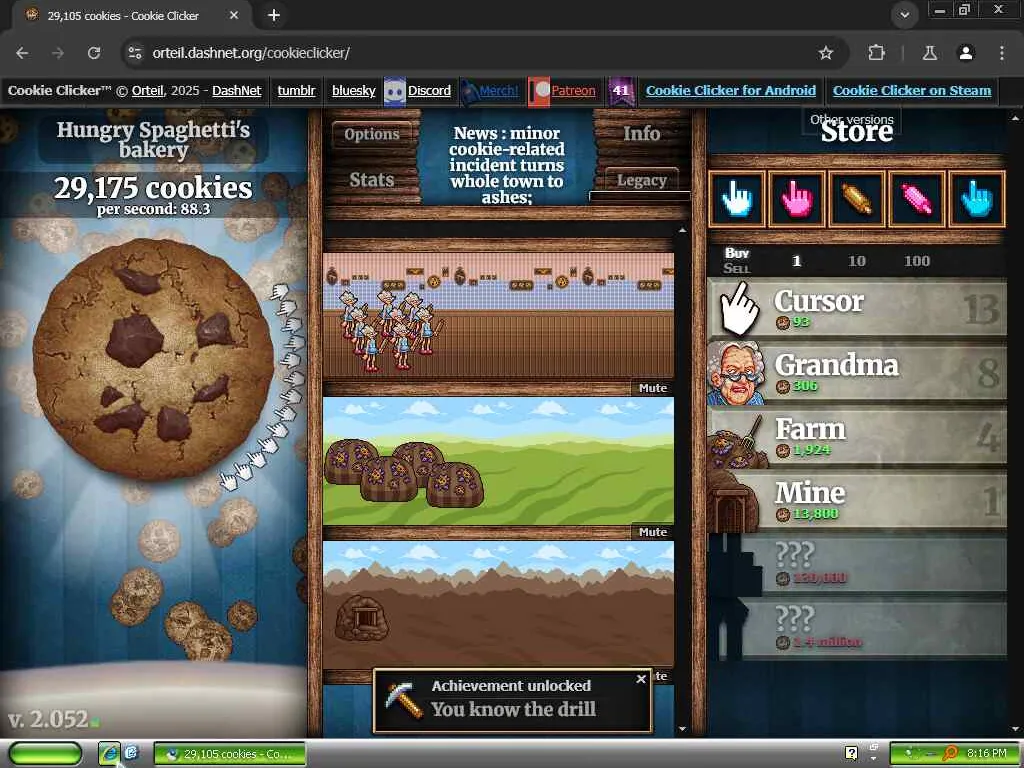Open the Legacy menu
Image resolution: width=1024 pixels, height=768 pixels.
click(641, 180)
